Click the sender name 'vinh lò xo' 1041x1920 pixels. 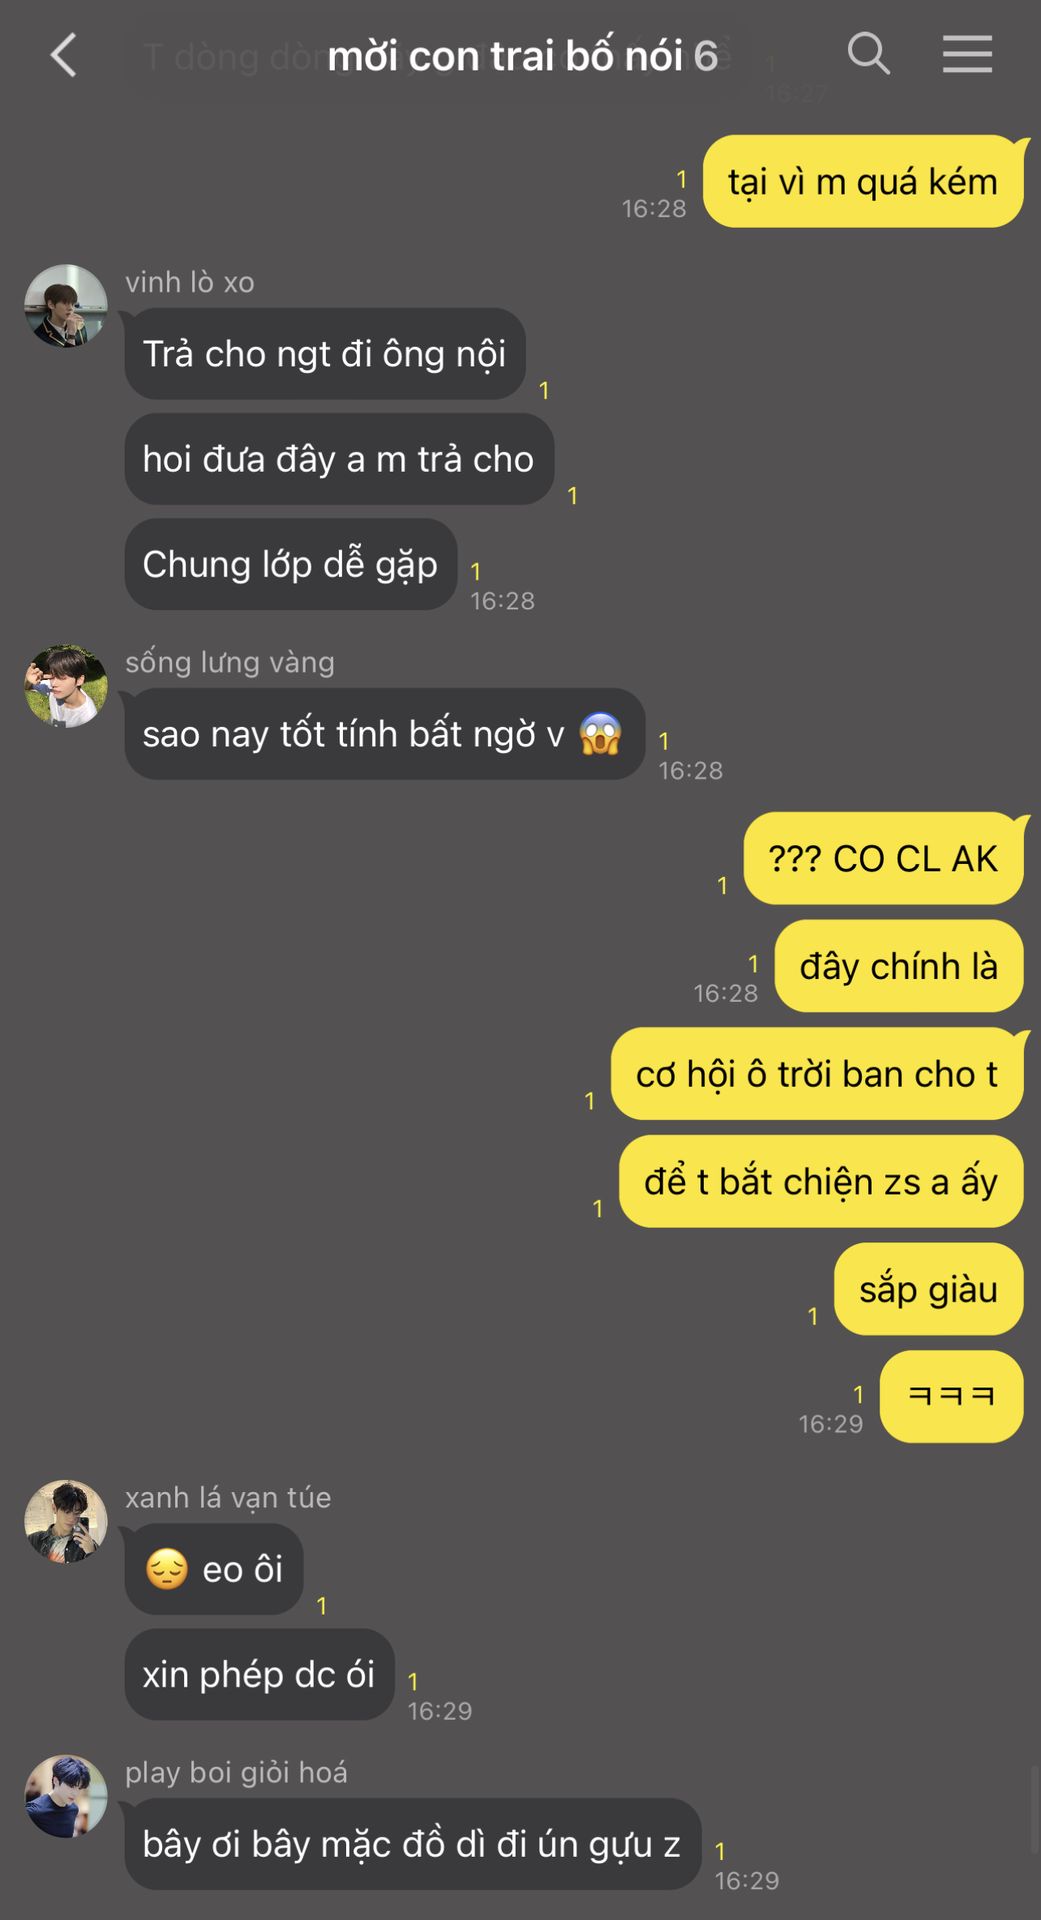pos(190,282)
